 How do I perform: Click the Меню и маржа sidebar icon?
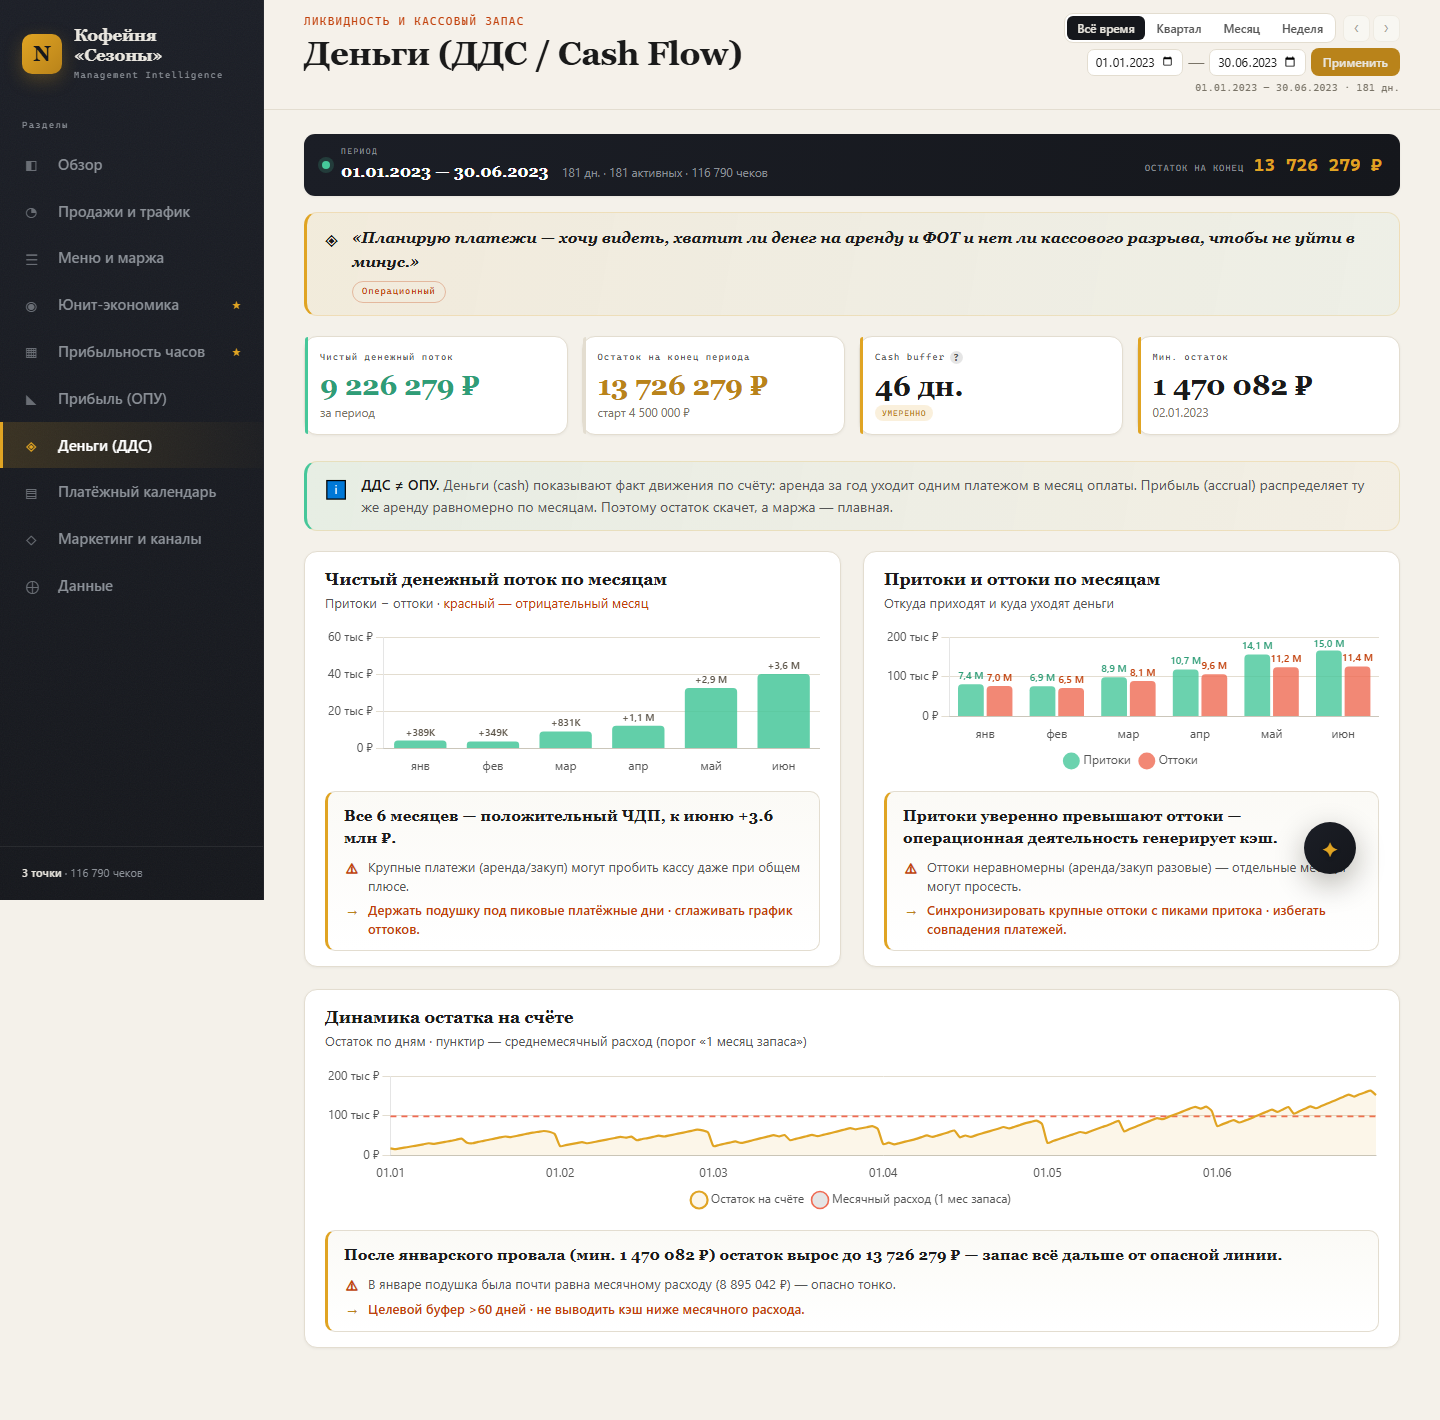pos(31,259)
